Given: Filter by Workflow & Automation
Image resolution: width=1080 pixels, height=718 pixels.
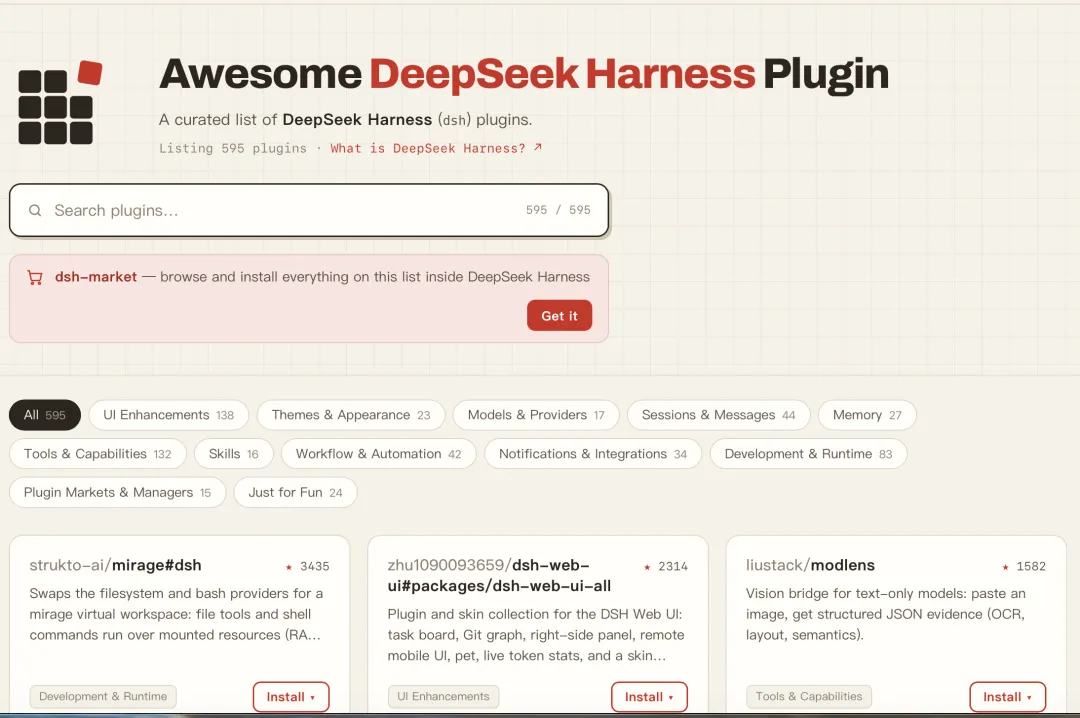Looking at the screenshot, I should click(378, 454).
